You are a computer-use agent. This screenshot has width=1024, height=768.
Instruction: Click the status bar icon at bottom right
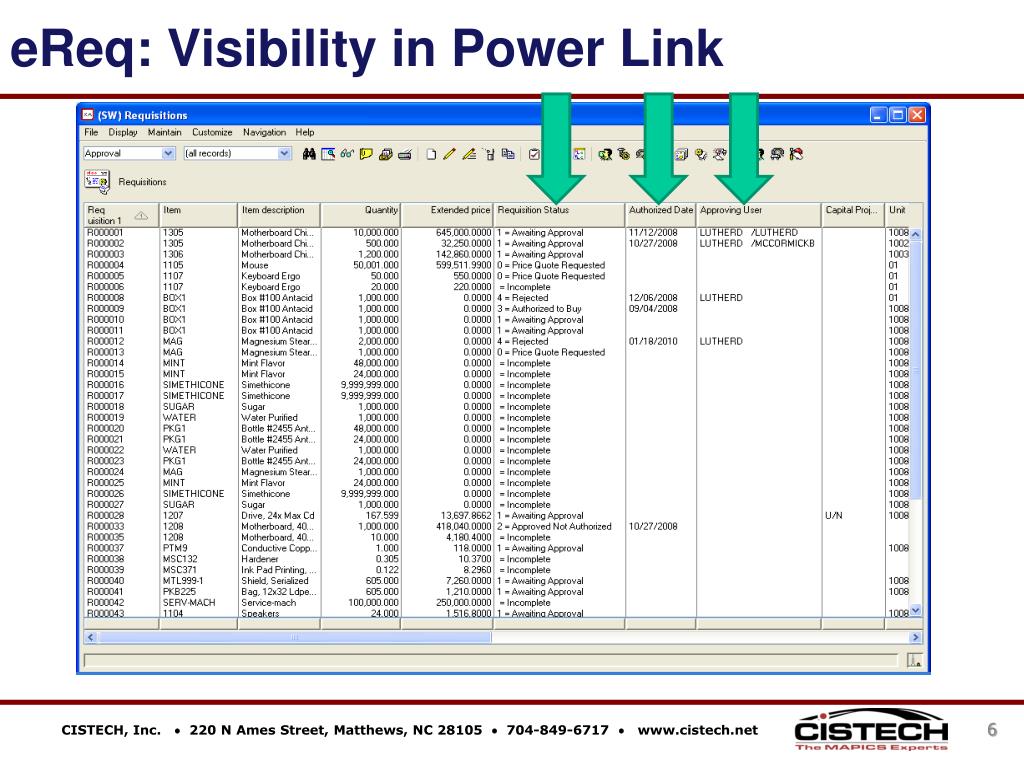914,660
